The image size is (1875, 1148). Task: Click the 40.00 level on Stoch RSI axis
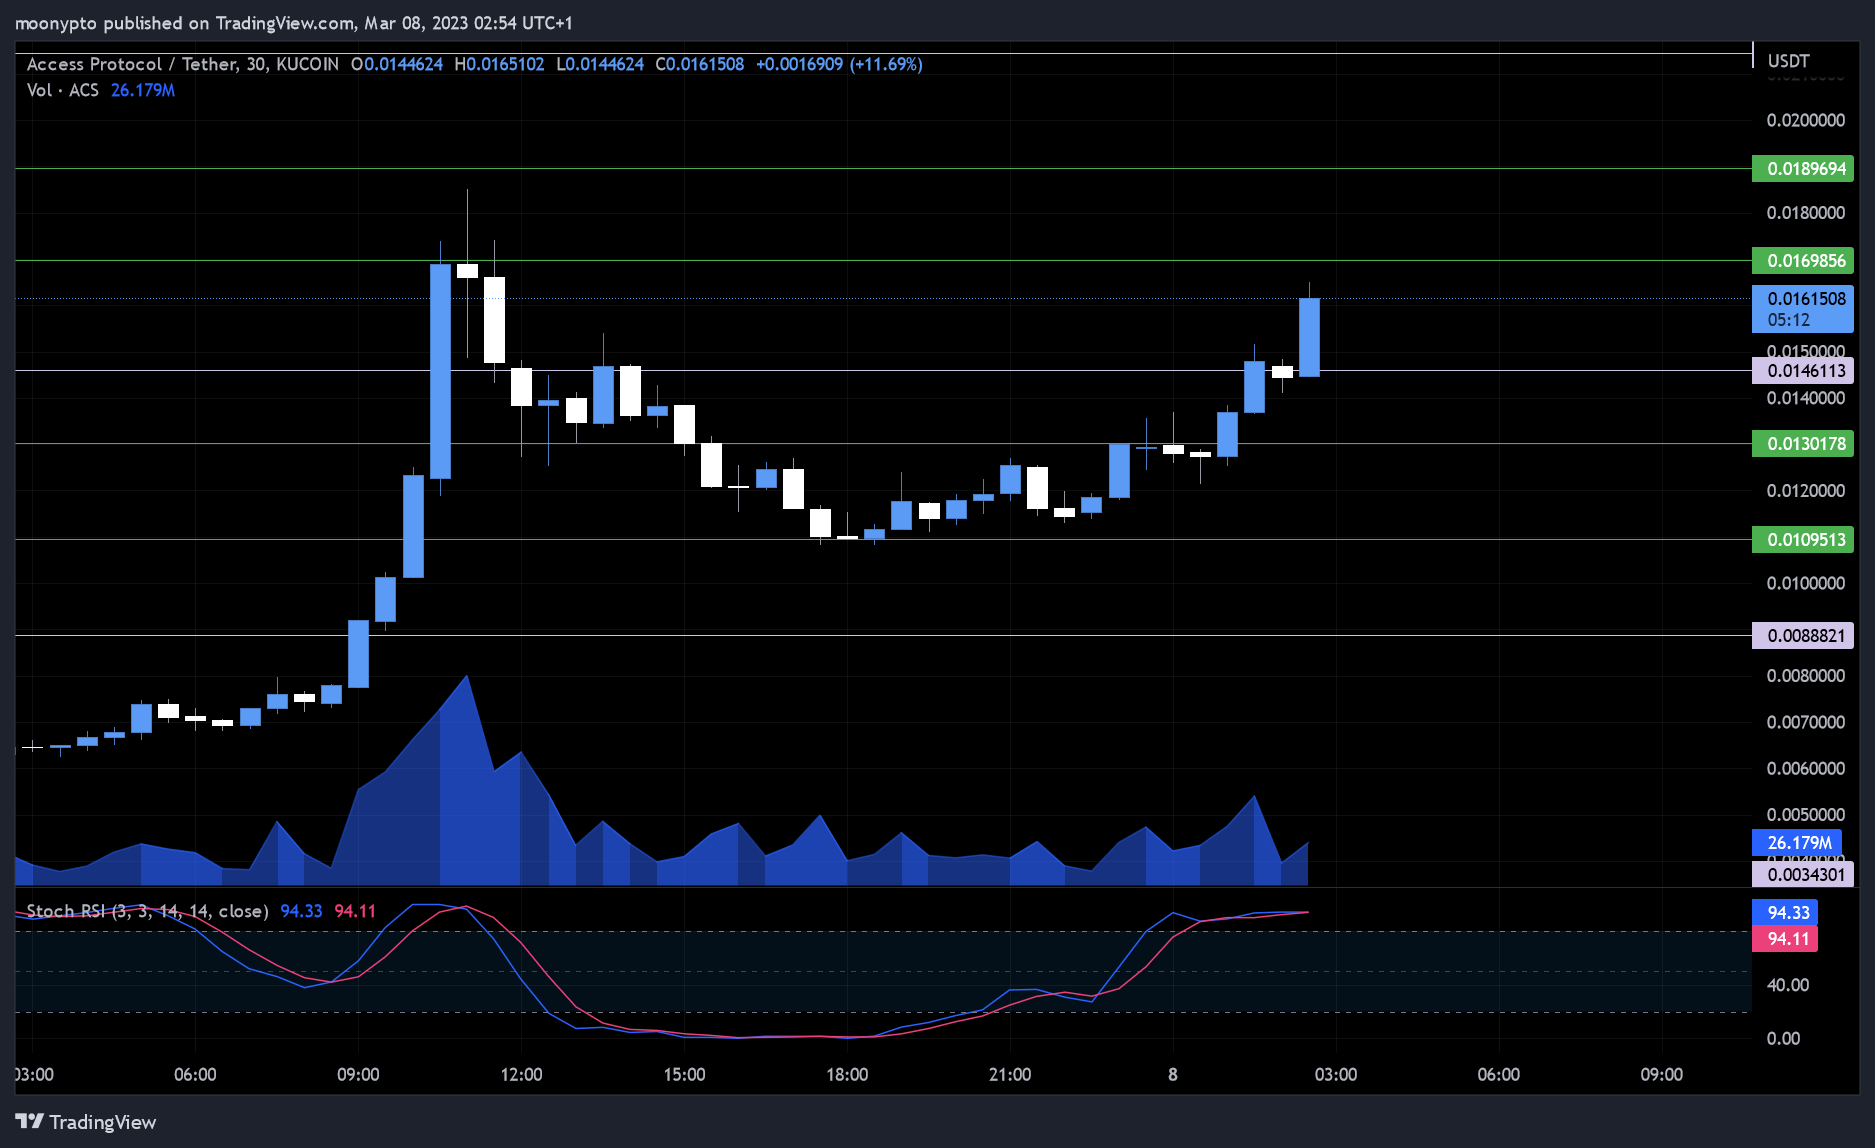click(x=1788, y=985)
